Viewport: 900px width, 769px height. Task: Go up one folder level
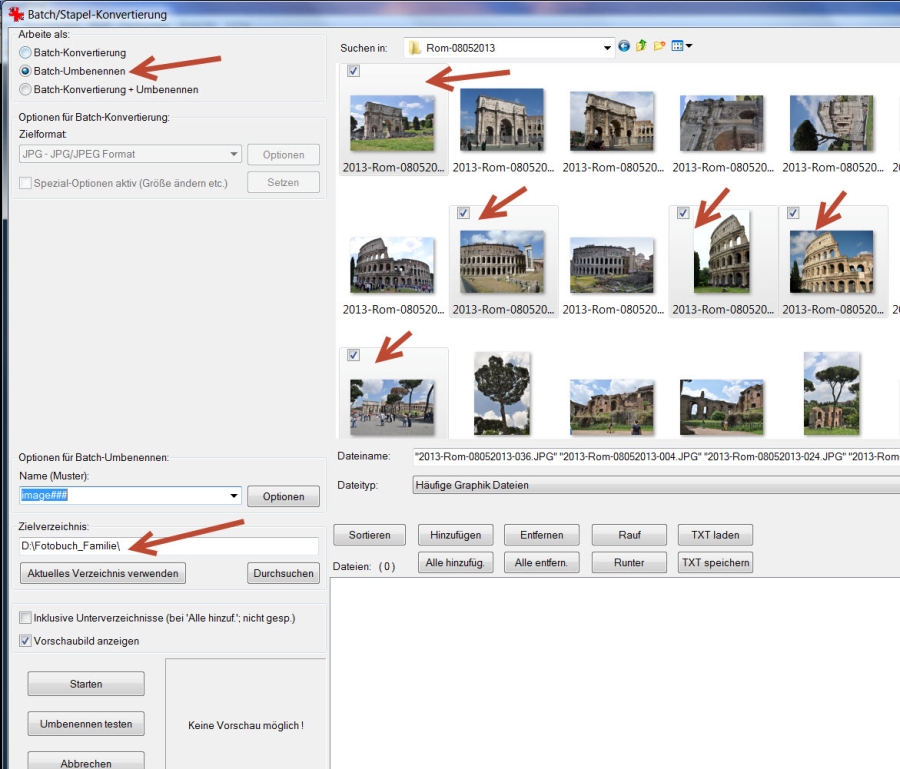[x=641, y=47]
